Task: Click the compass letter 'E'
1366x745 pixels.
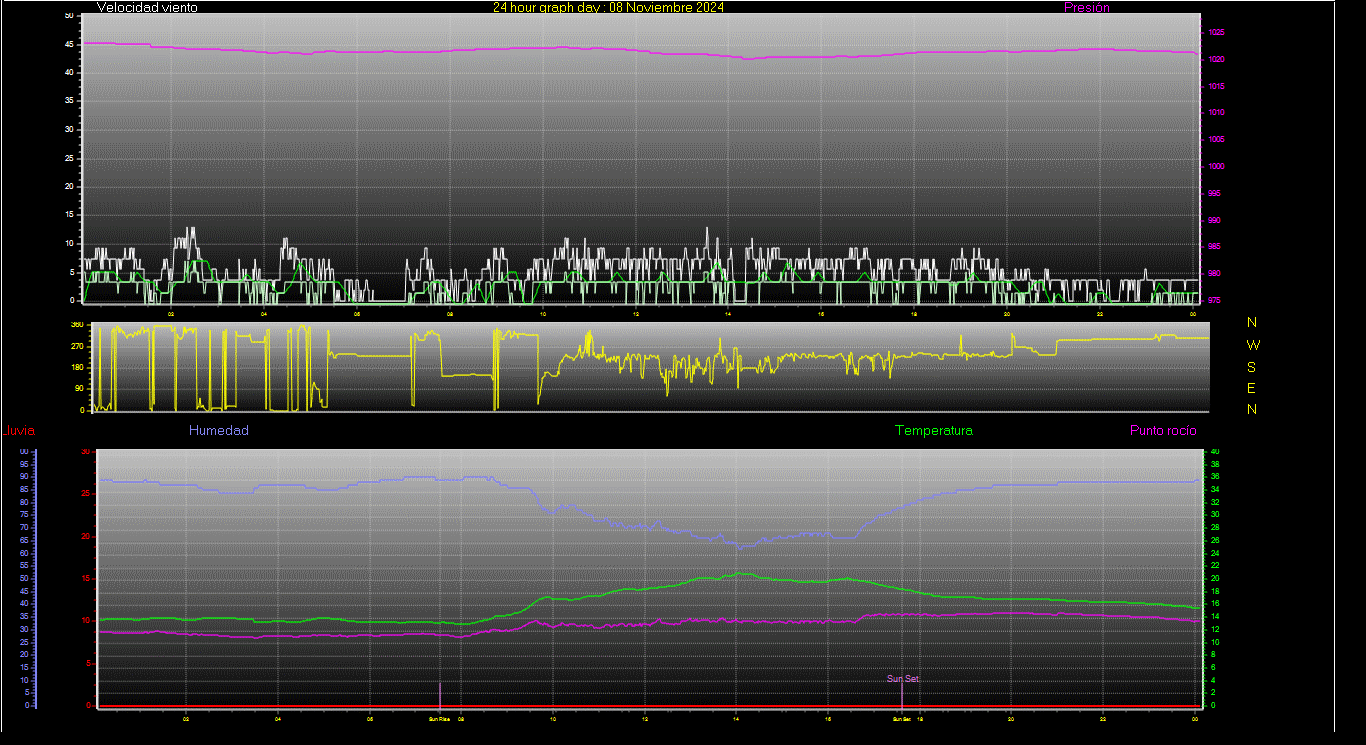Action: 1252,388
